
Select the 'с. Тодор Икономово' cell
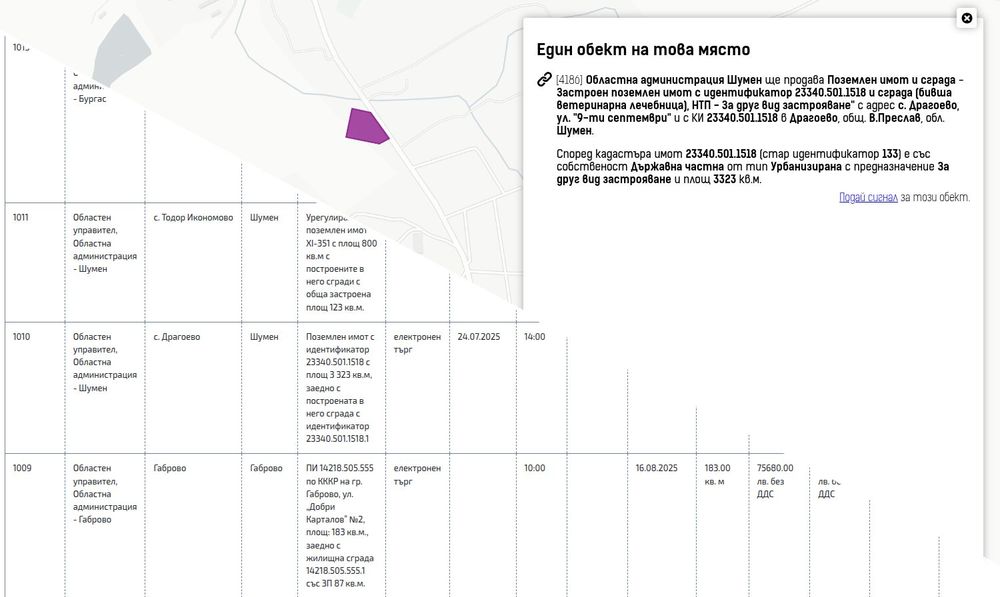(193, 217)
